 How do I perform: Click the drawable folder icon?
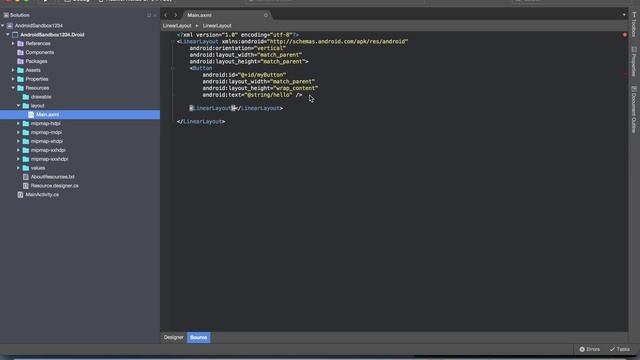[26, 97]
